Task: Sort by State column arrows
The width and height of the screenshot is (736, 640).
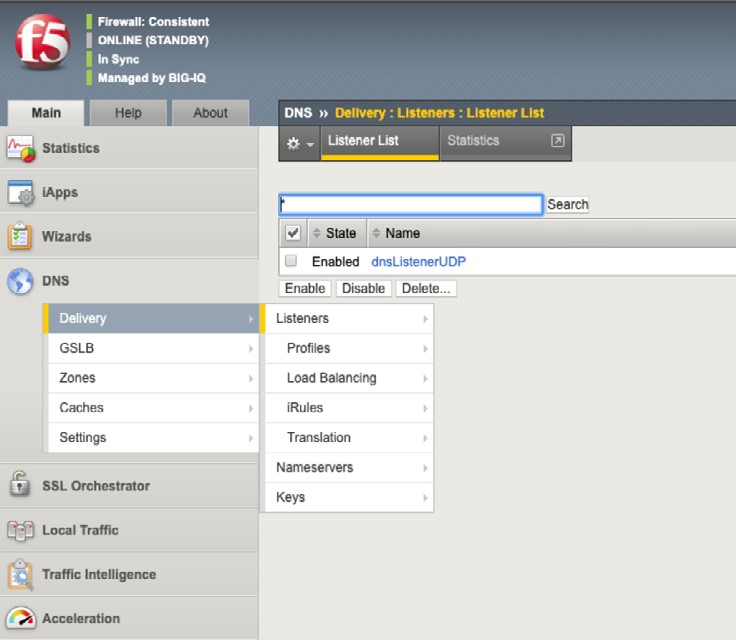Action: [x=317, y=233]
